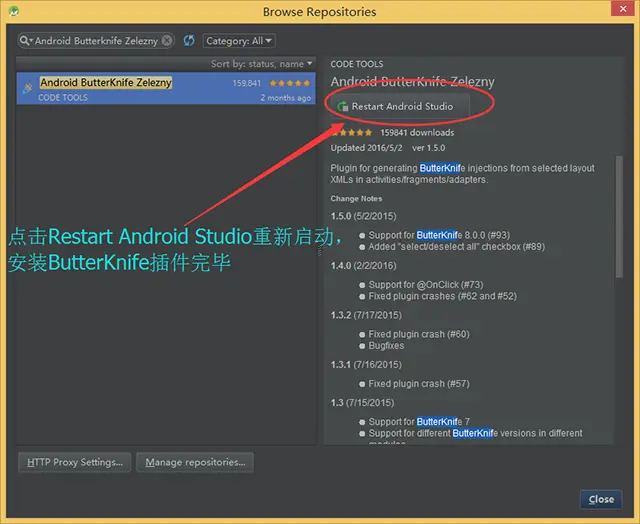This screenshot has width=640, height=524.
Task: Click the five-star rating in the list row
Action: [290, 83]
